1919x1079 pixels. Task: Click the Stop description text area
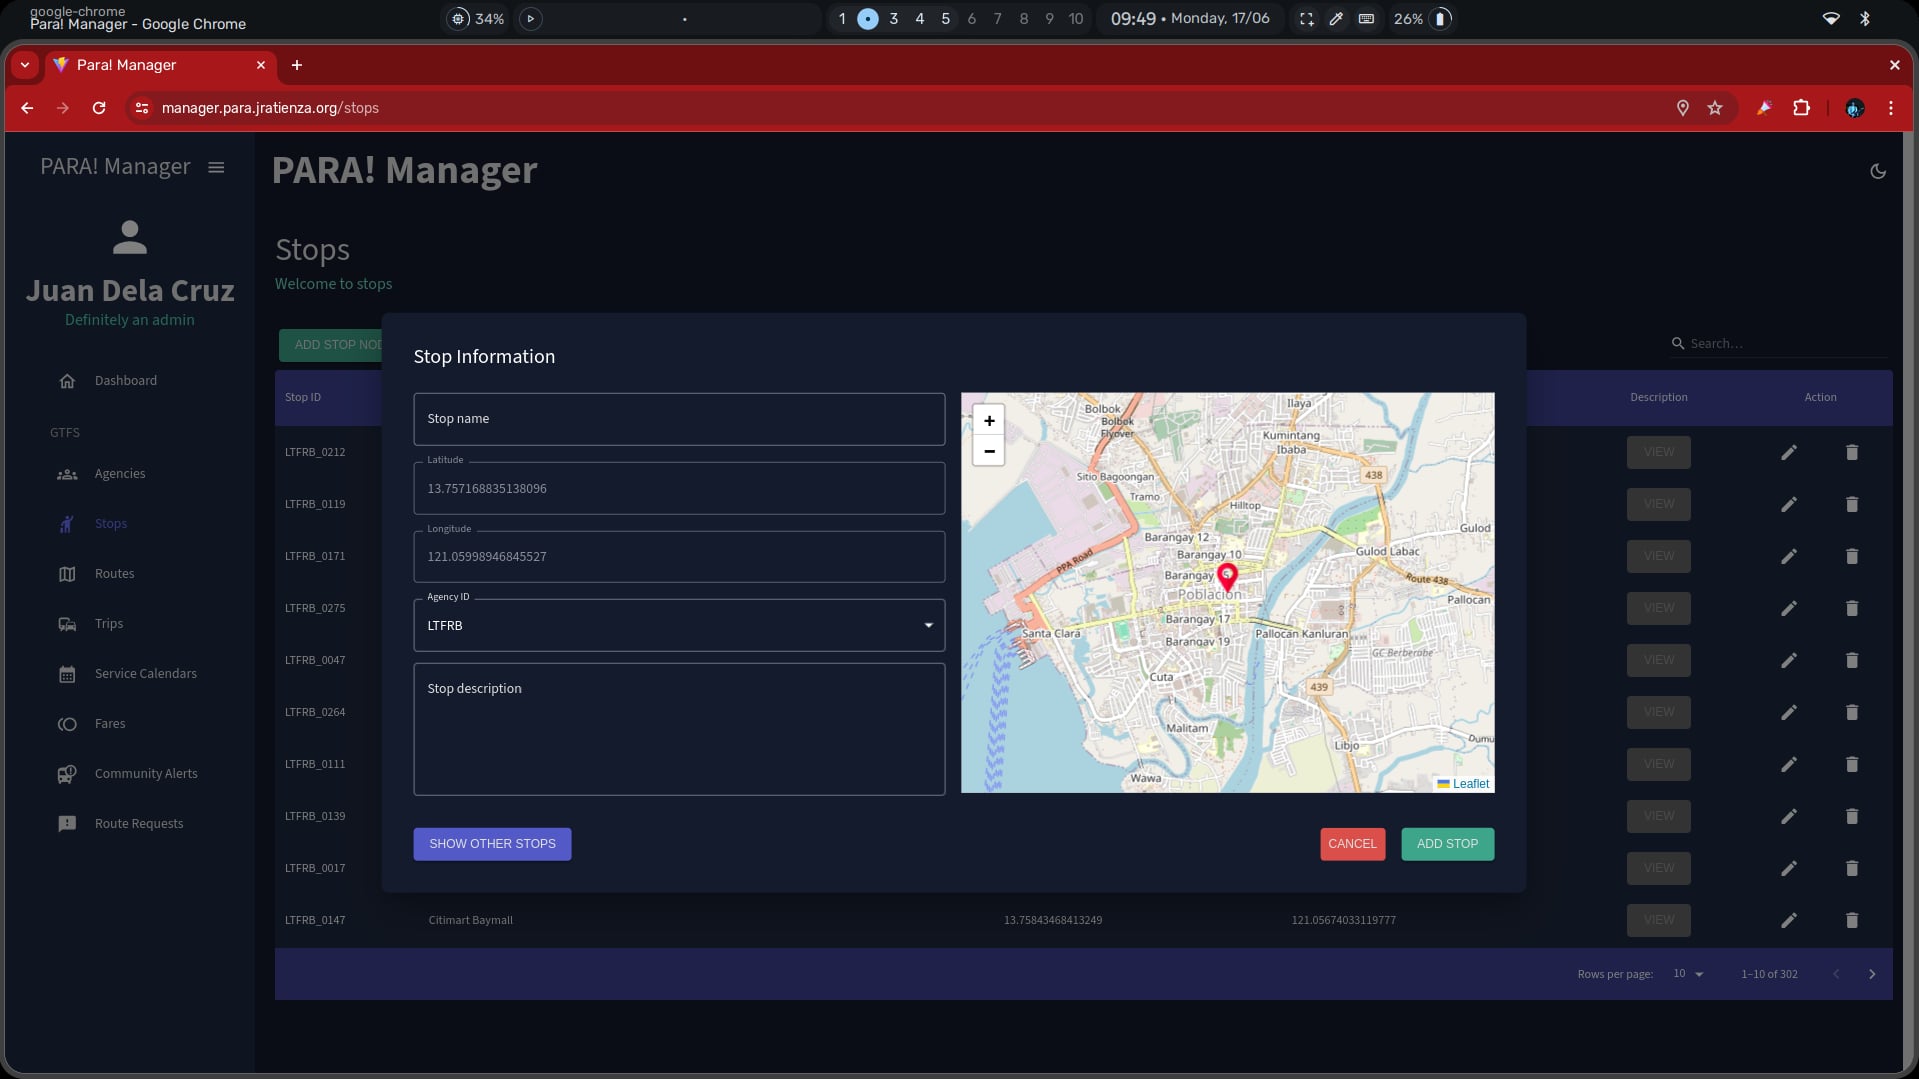click(x=679, y=729)
